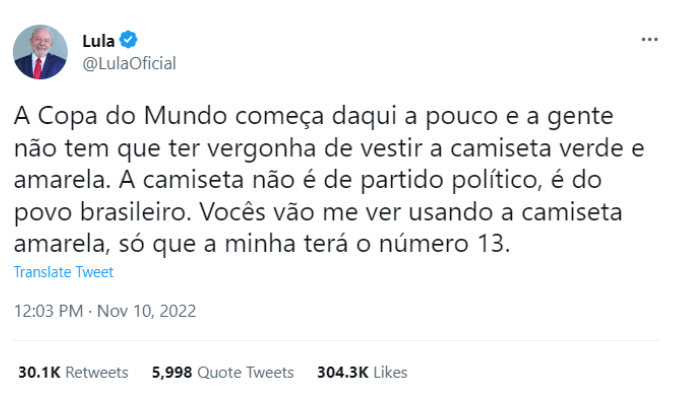Viewport: 686px width, 407px height.
Task: Click the 30.1K retweet count number
Action: (40, 372)
